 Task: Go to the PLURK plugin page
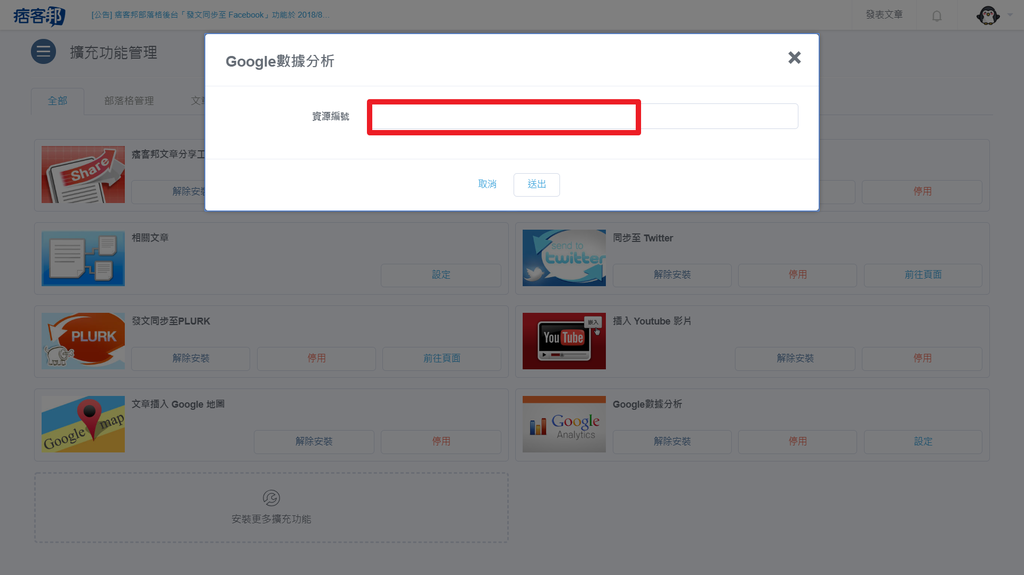coord(441,358)
